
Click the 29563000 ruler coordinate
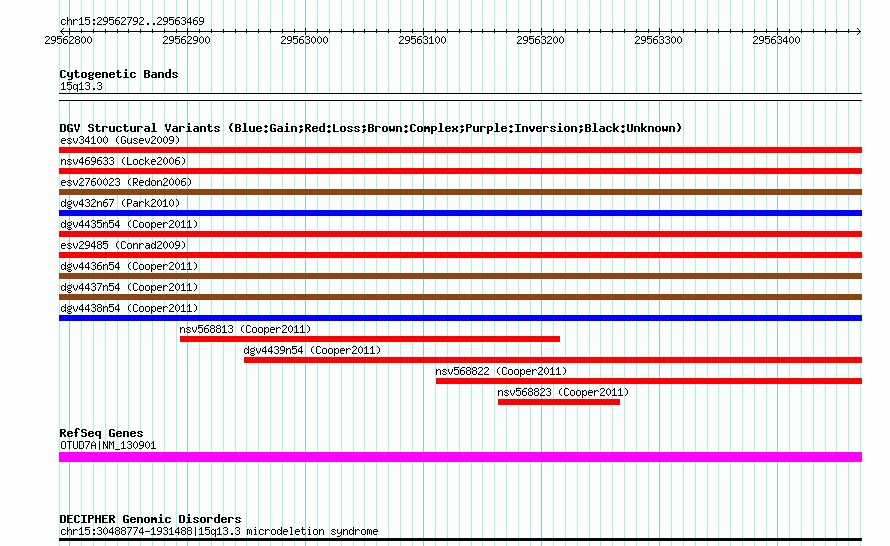304,40
